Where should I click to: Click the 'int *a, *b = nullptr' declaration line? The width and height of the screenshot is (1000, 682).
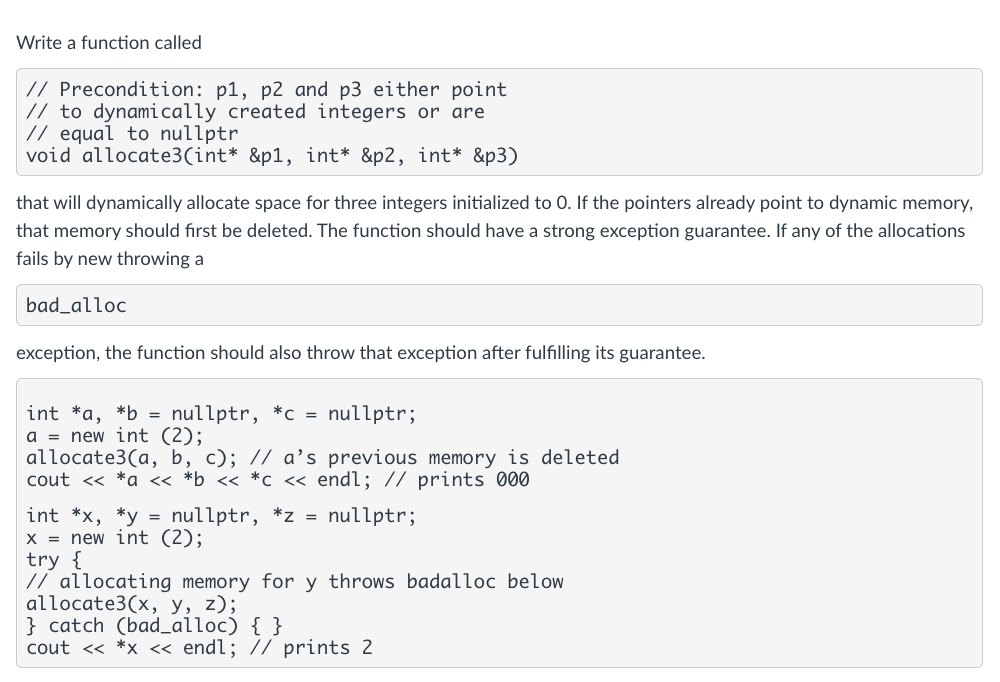pyautogui.click(x=221, y=413)
